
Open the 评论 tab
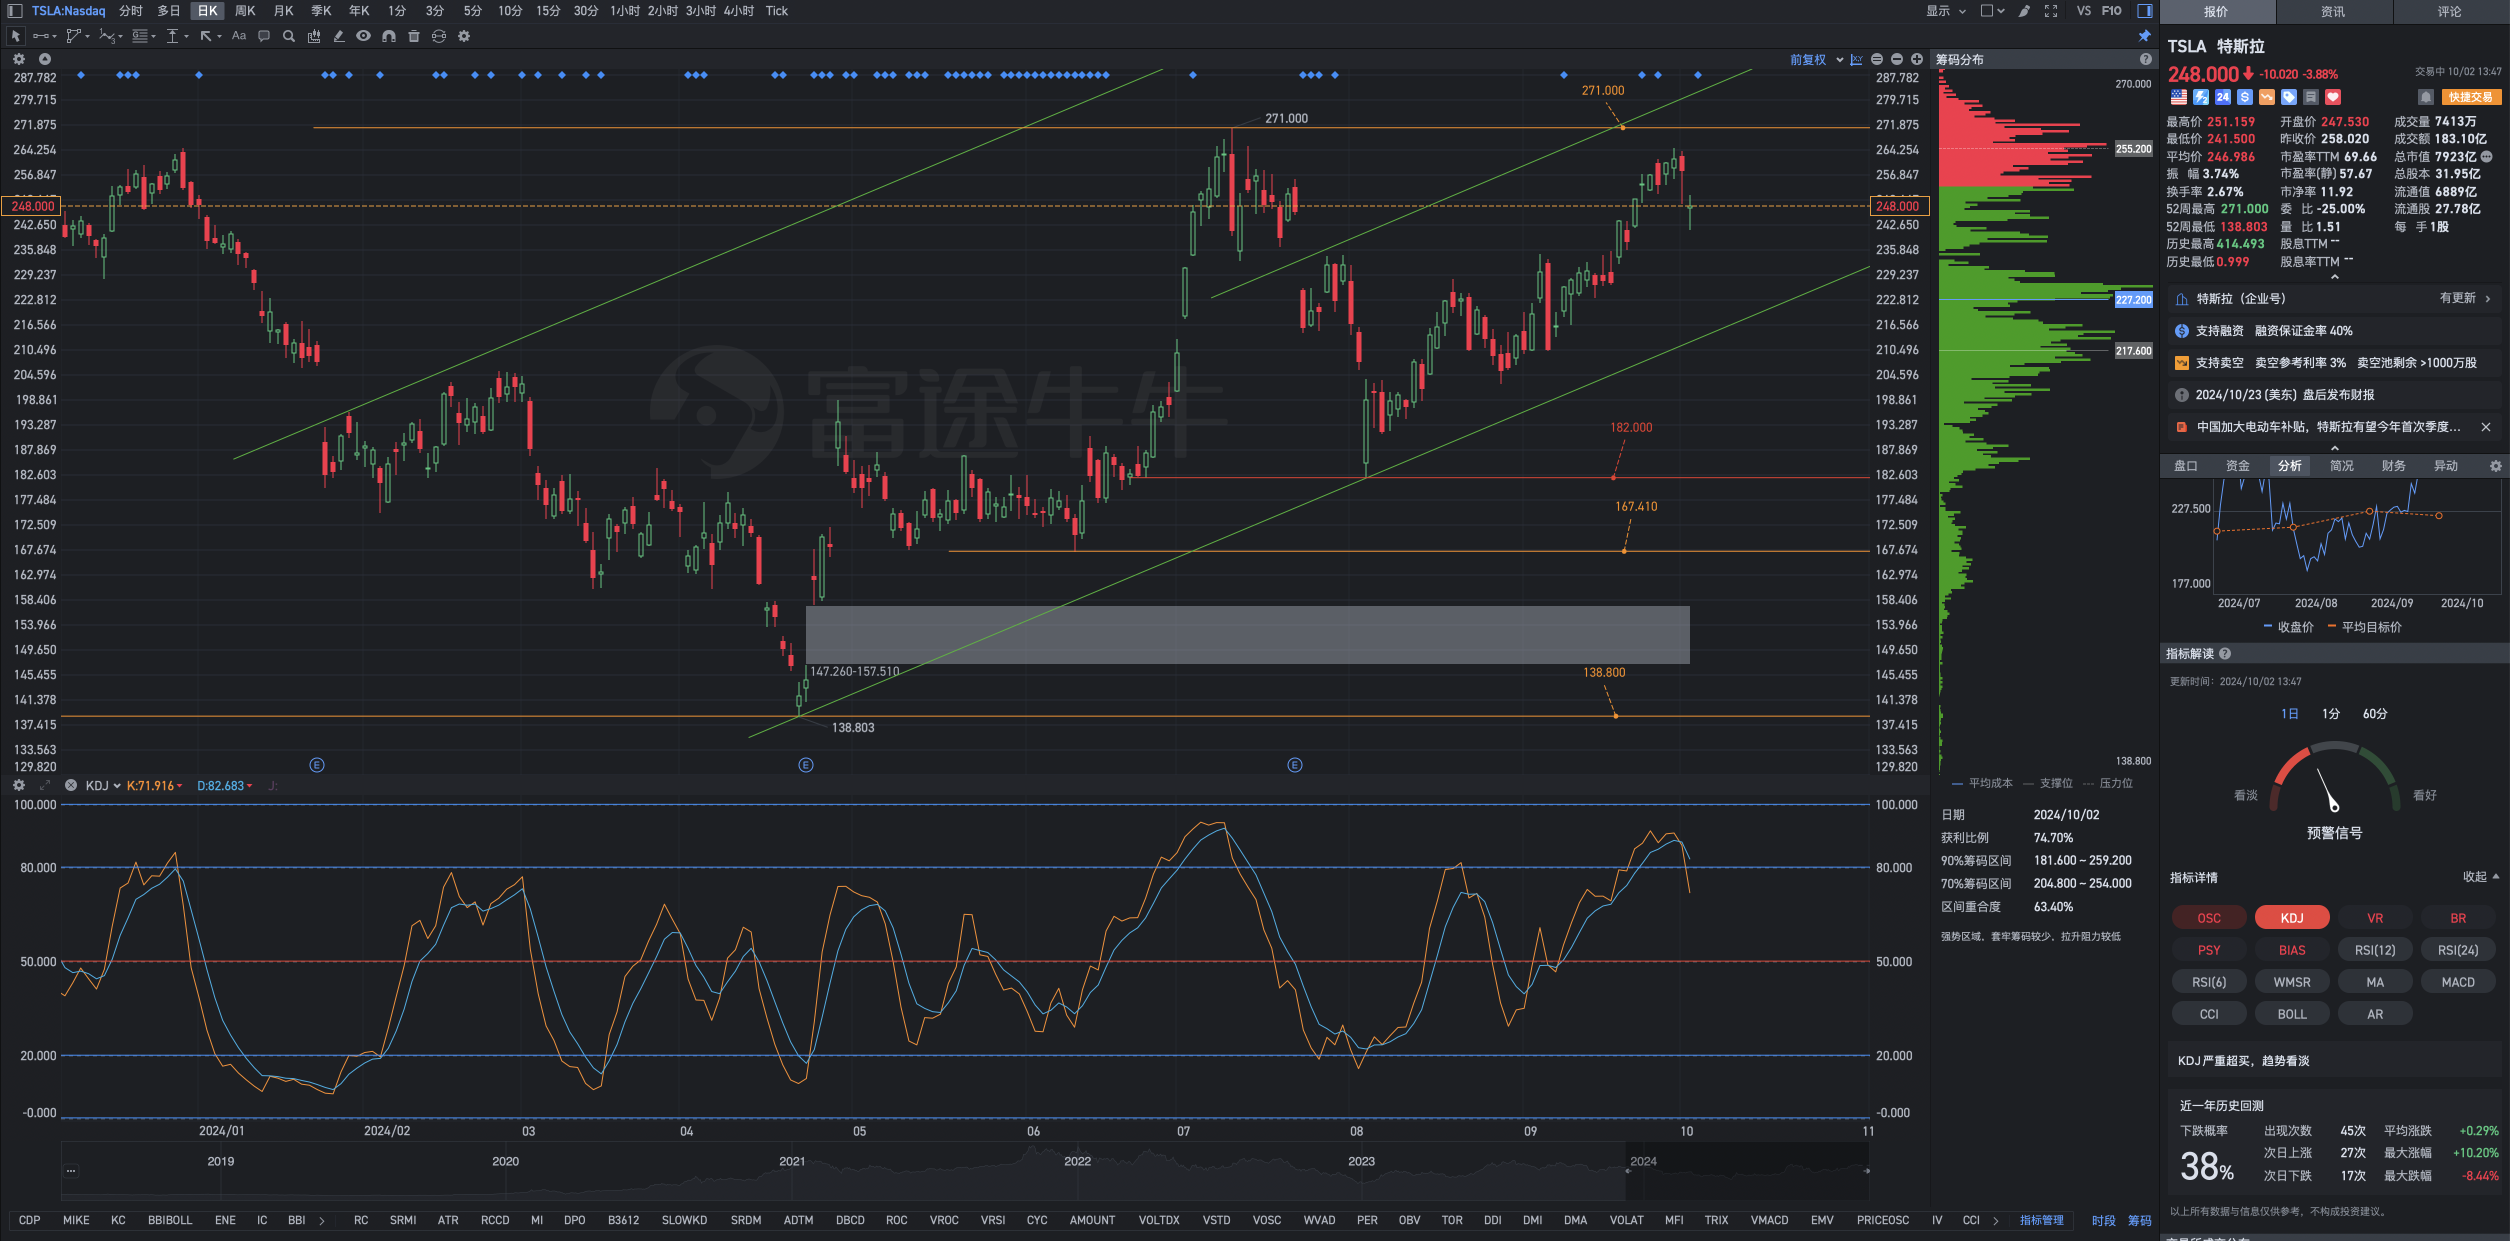tap(2449, 12)
